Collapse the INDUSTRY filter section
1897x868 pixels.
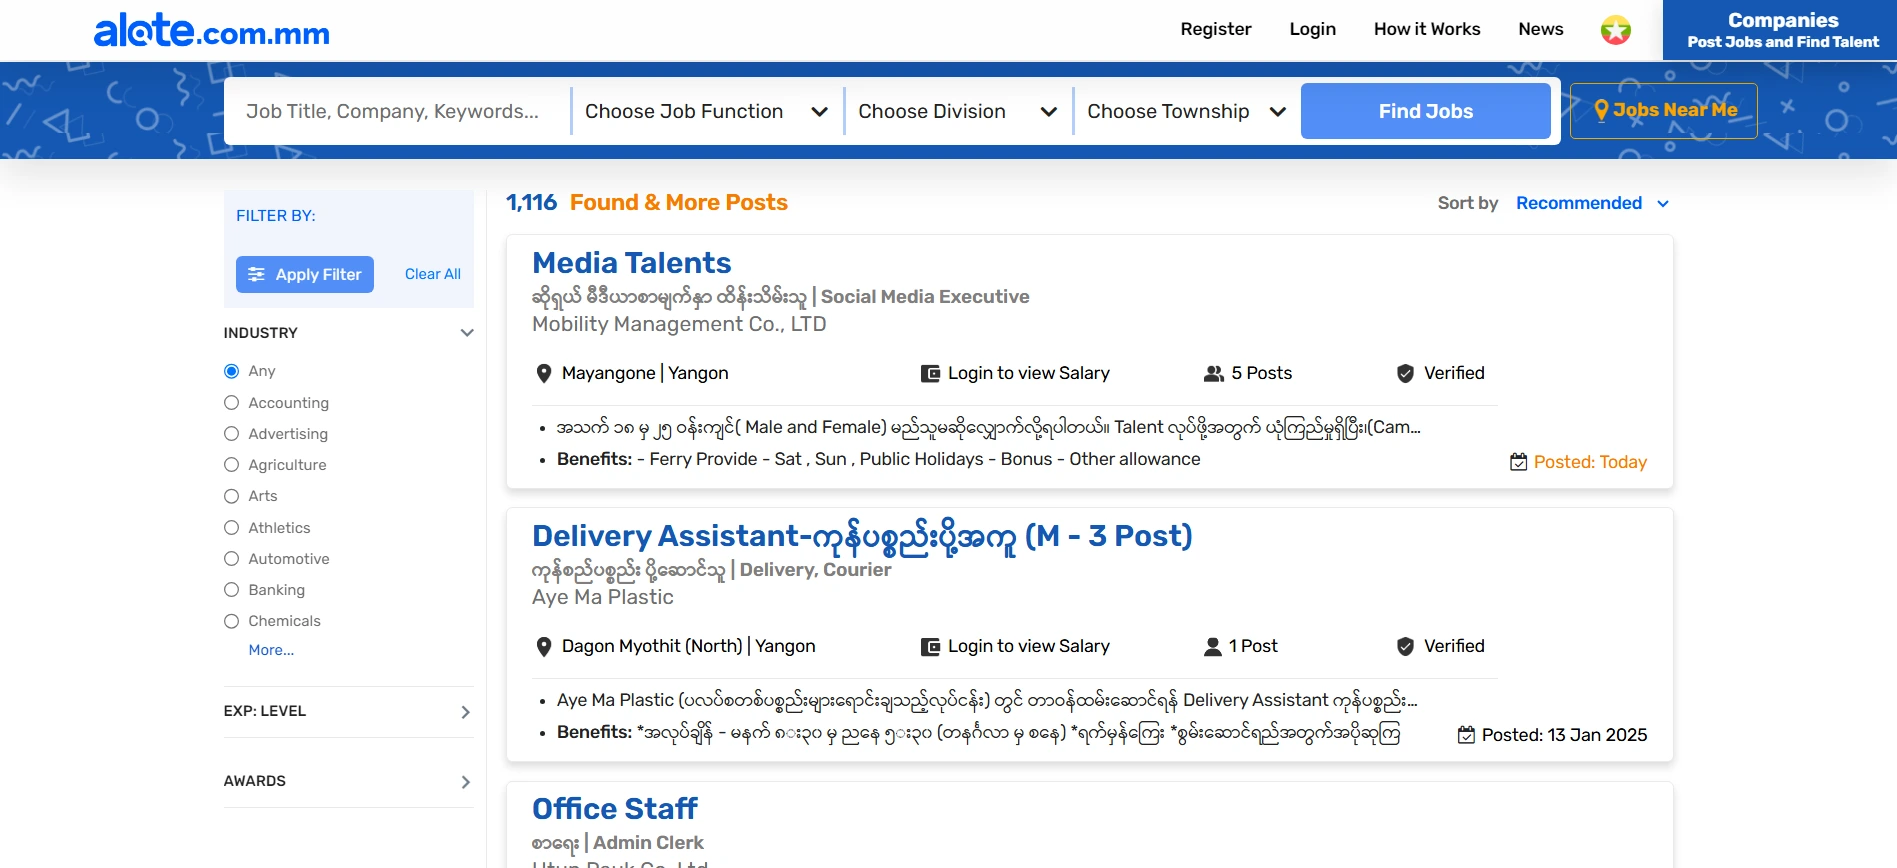tap(348, 333)
